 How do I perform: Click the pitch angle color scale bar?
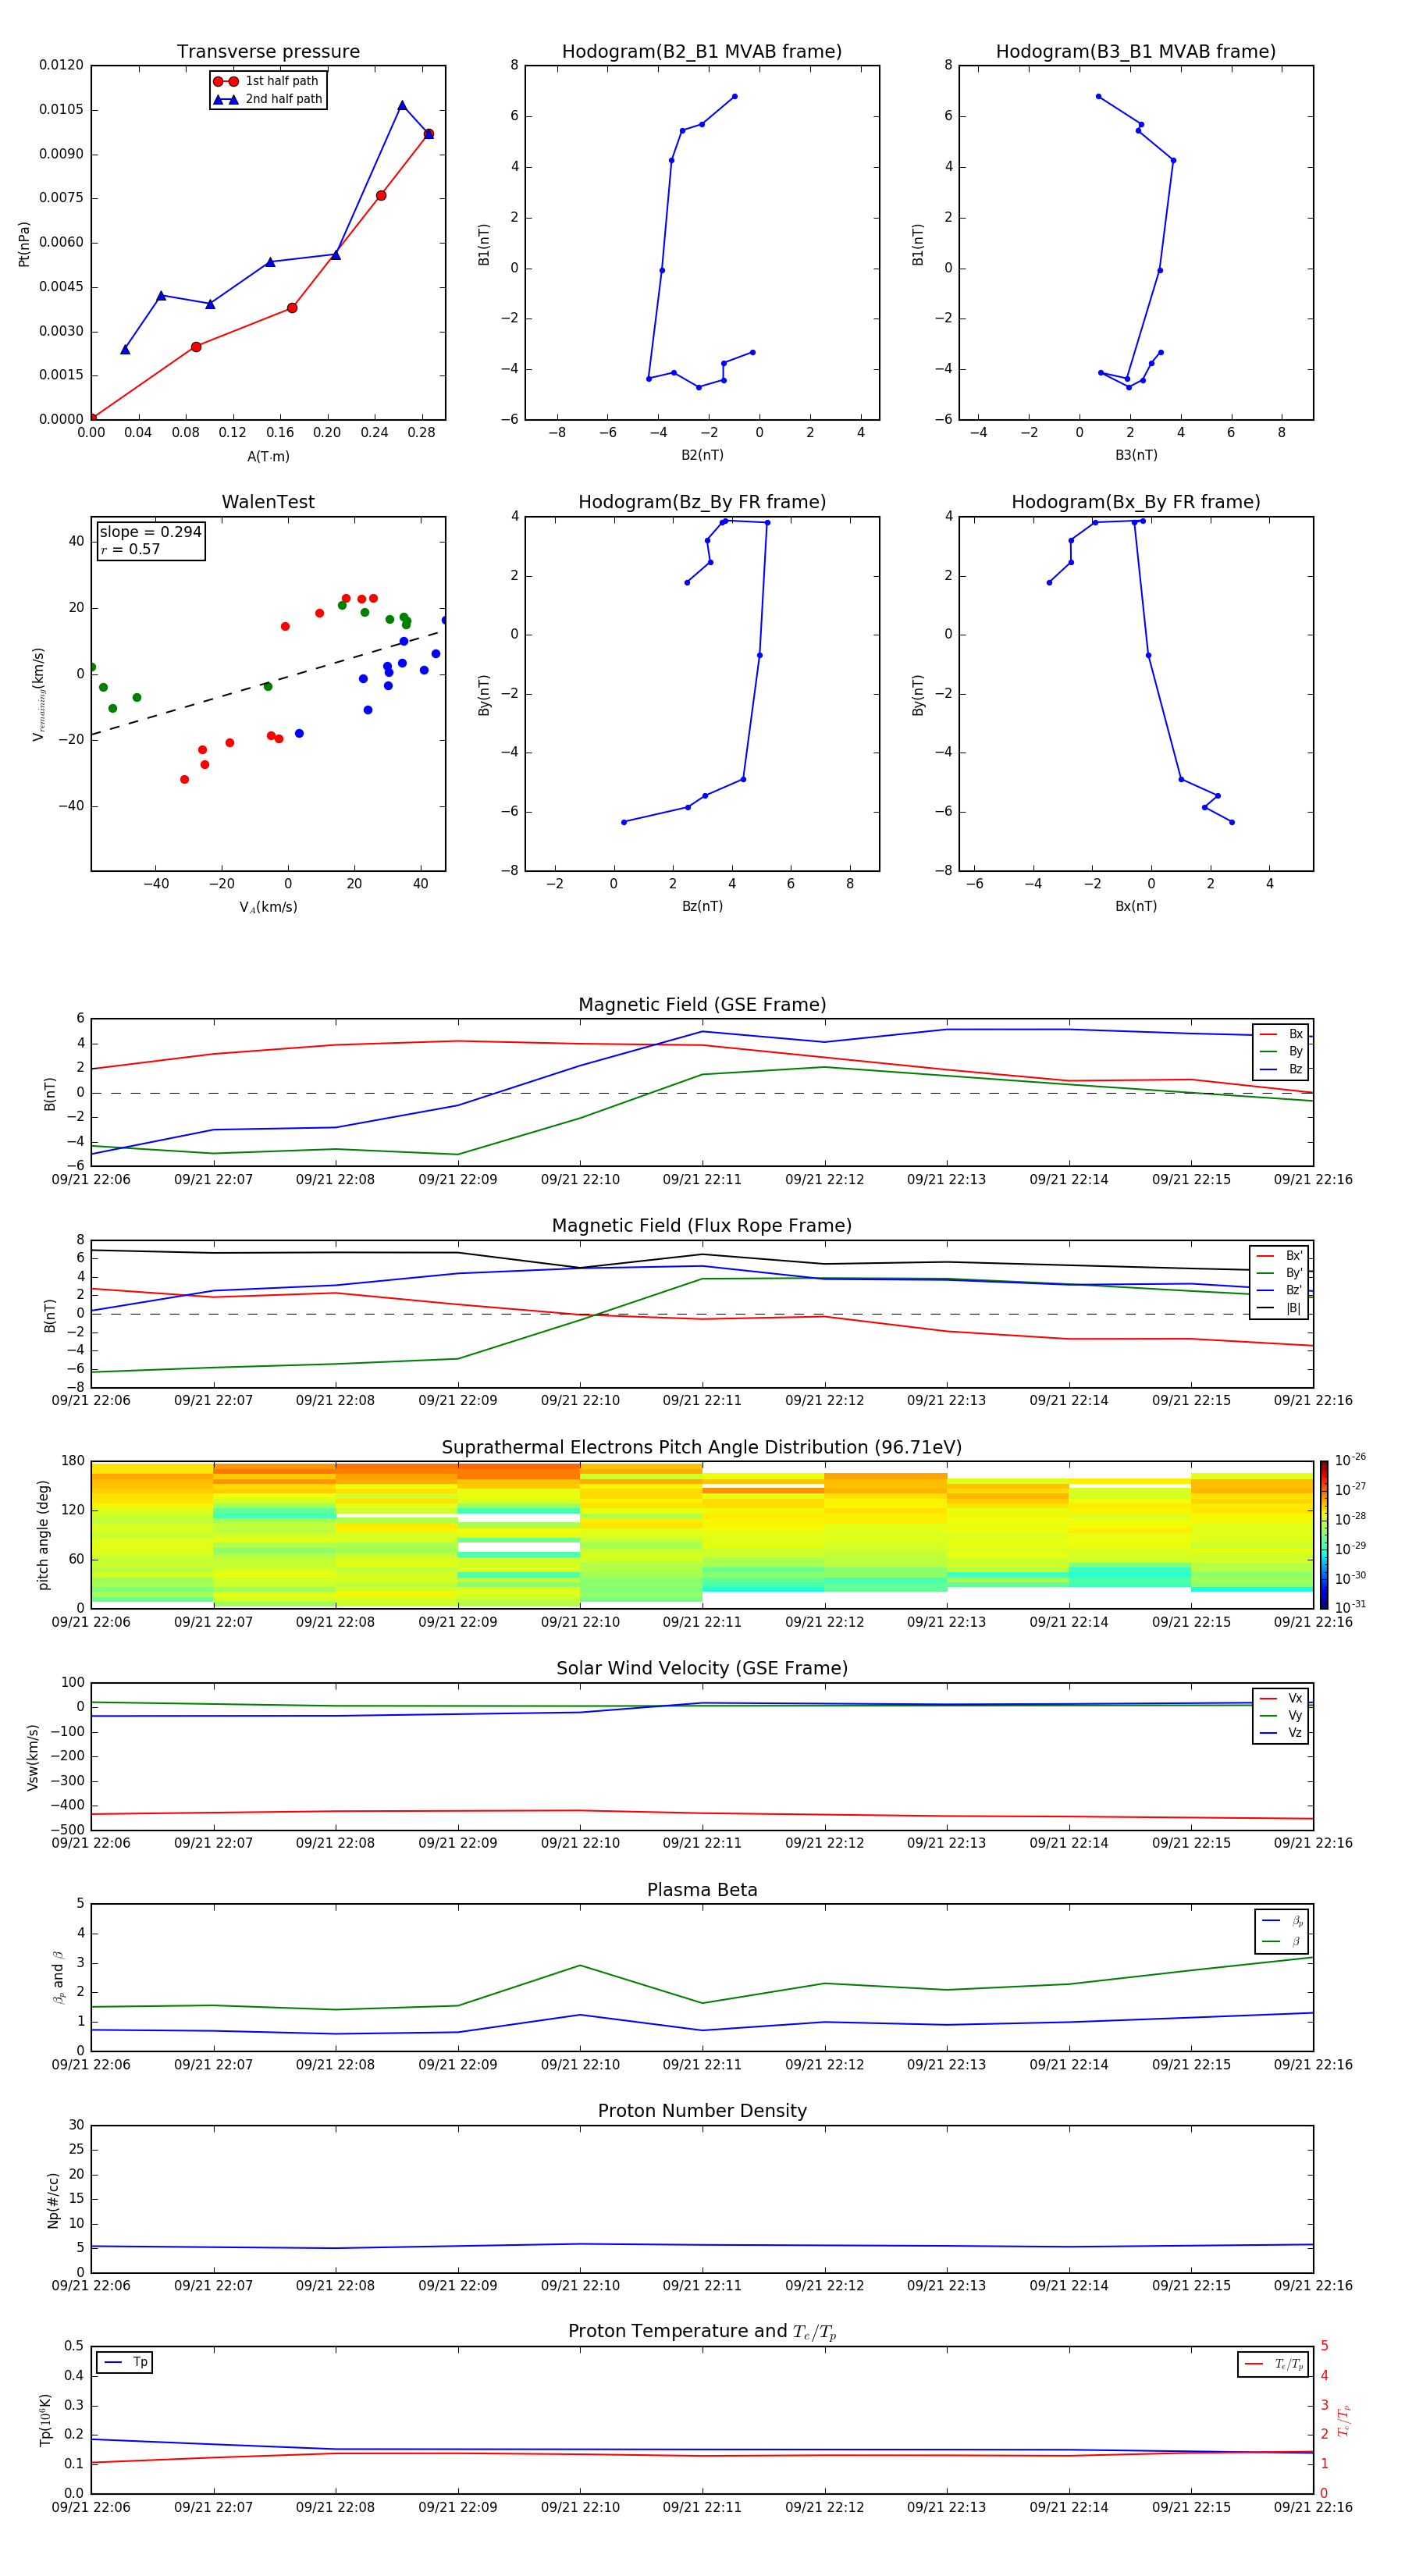coord(1324,1535)
